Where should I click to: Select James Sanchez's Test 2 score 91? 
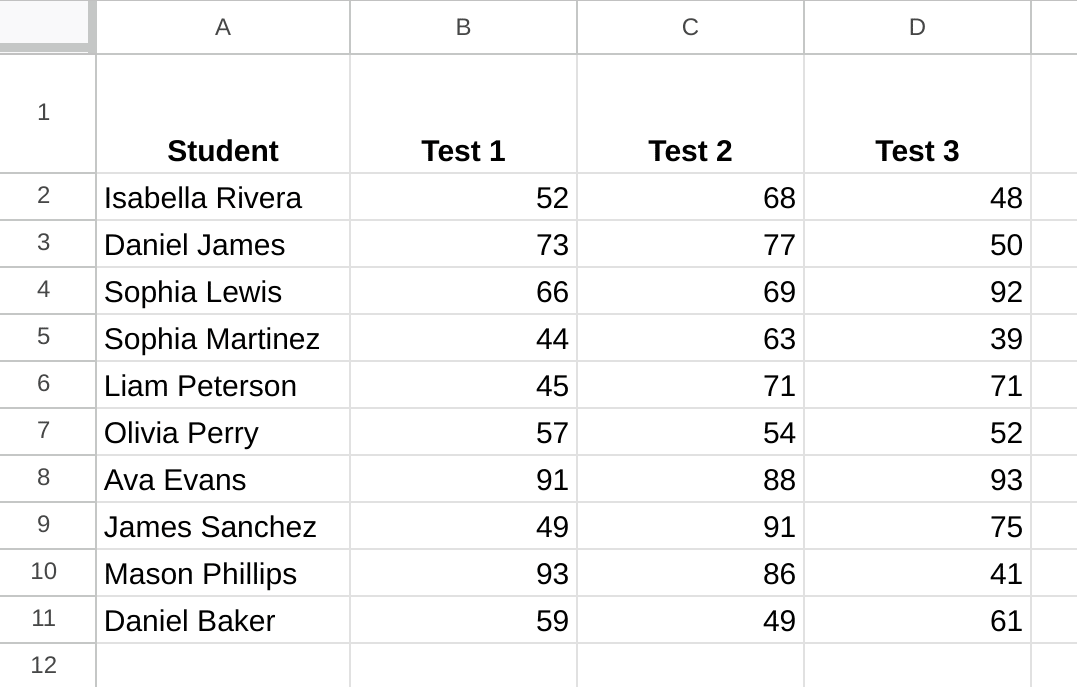[x=690, y=526]
